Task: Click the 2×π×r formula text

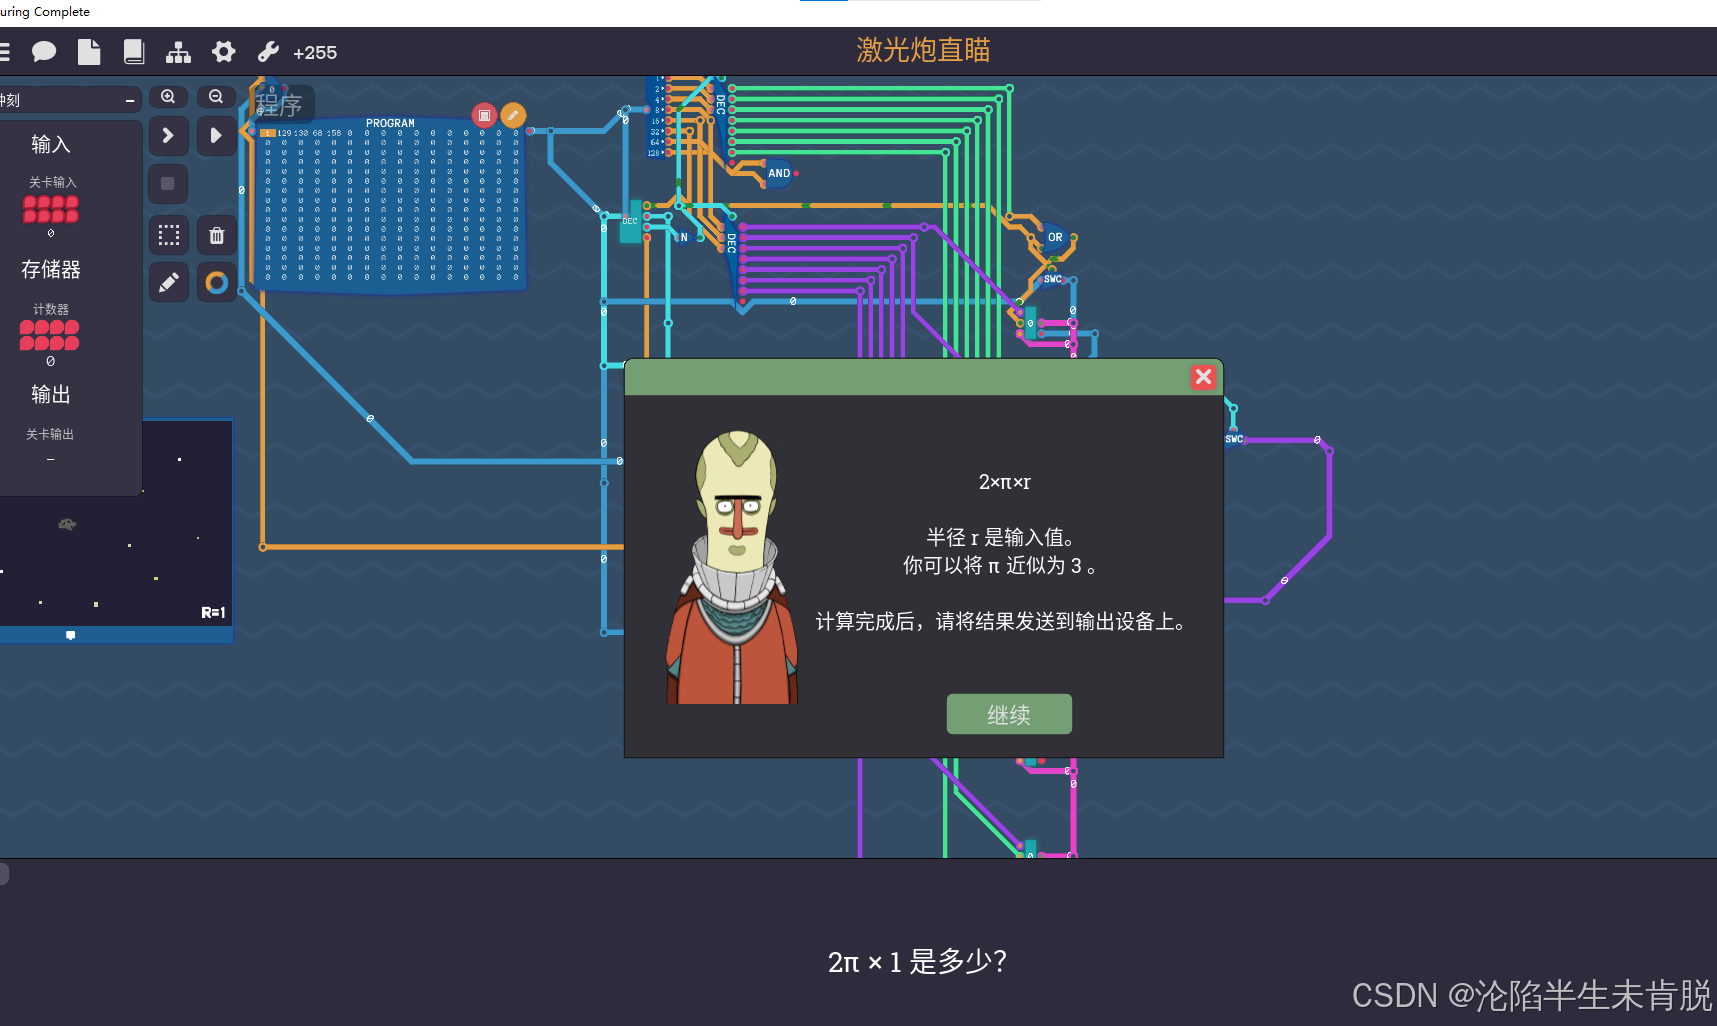Action: (x=1004, y=482)
